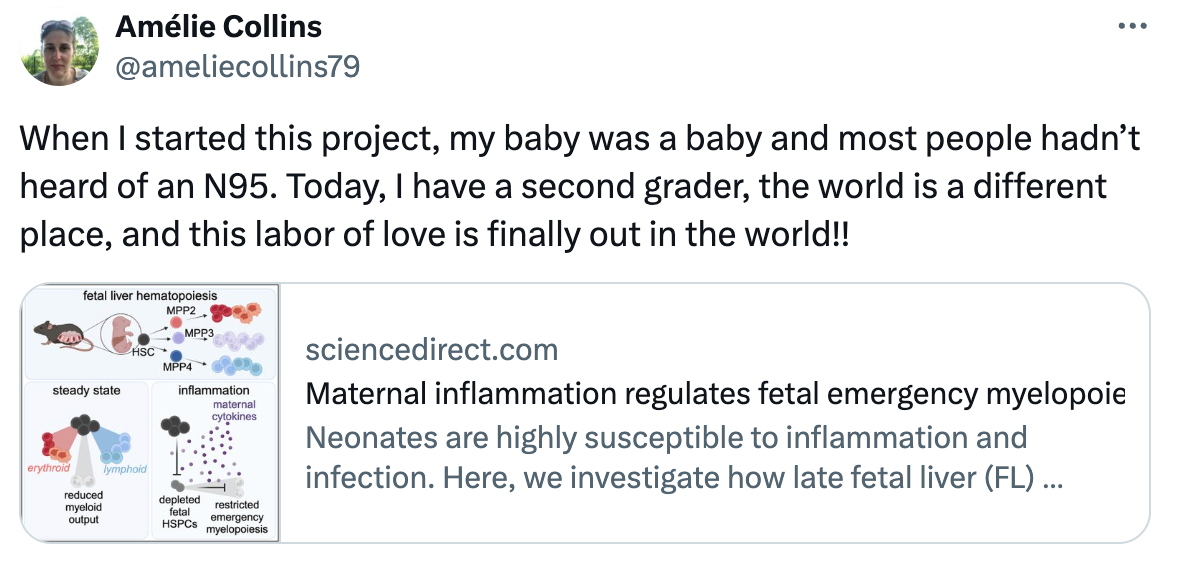Click the 'steady state' panel label
This screenshot has height=578, width=1180.
[x=85, y=390]
